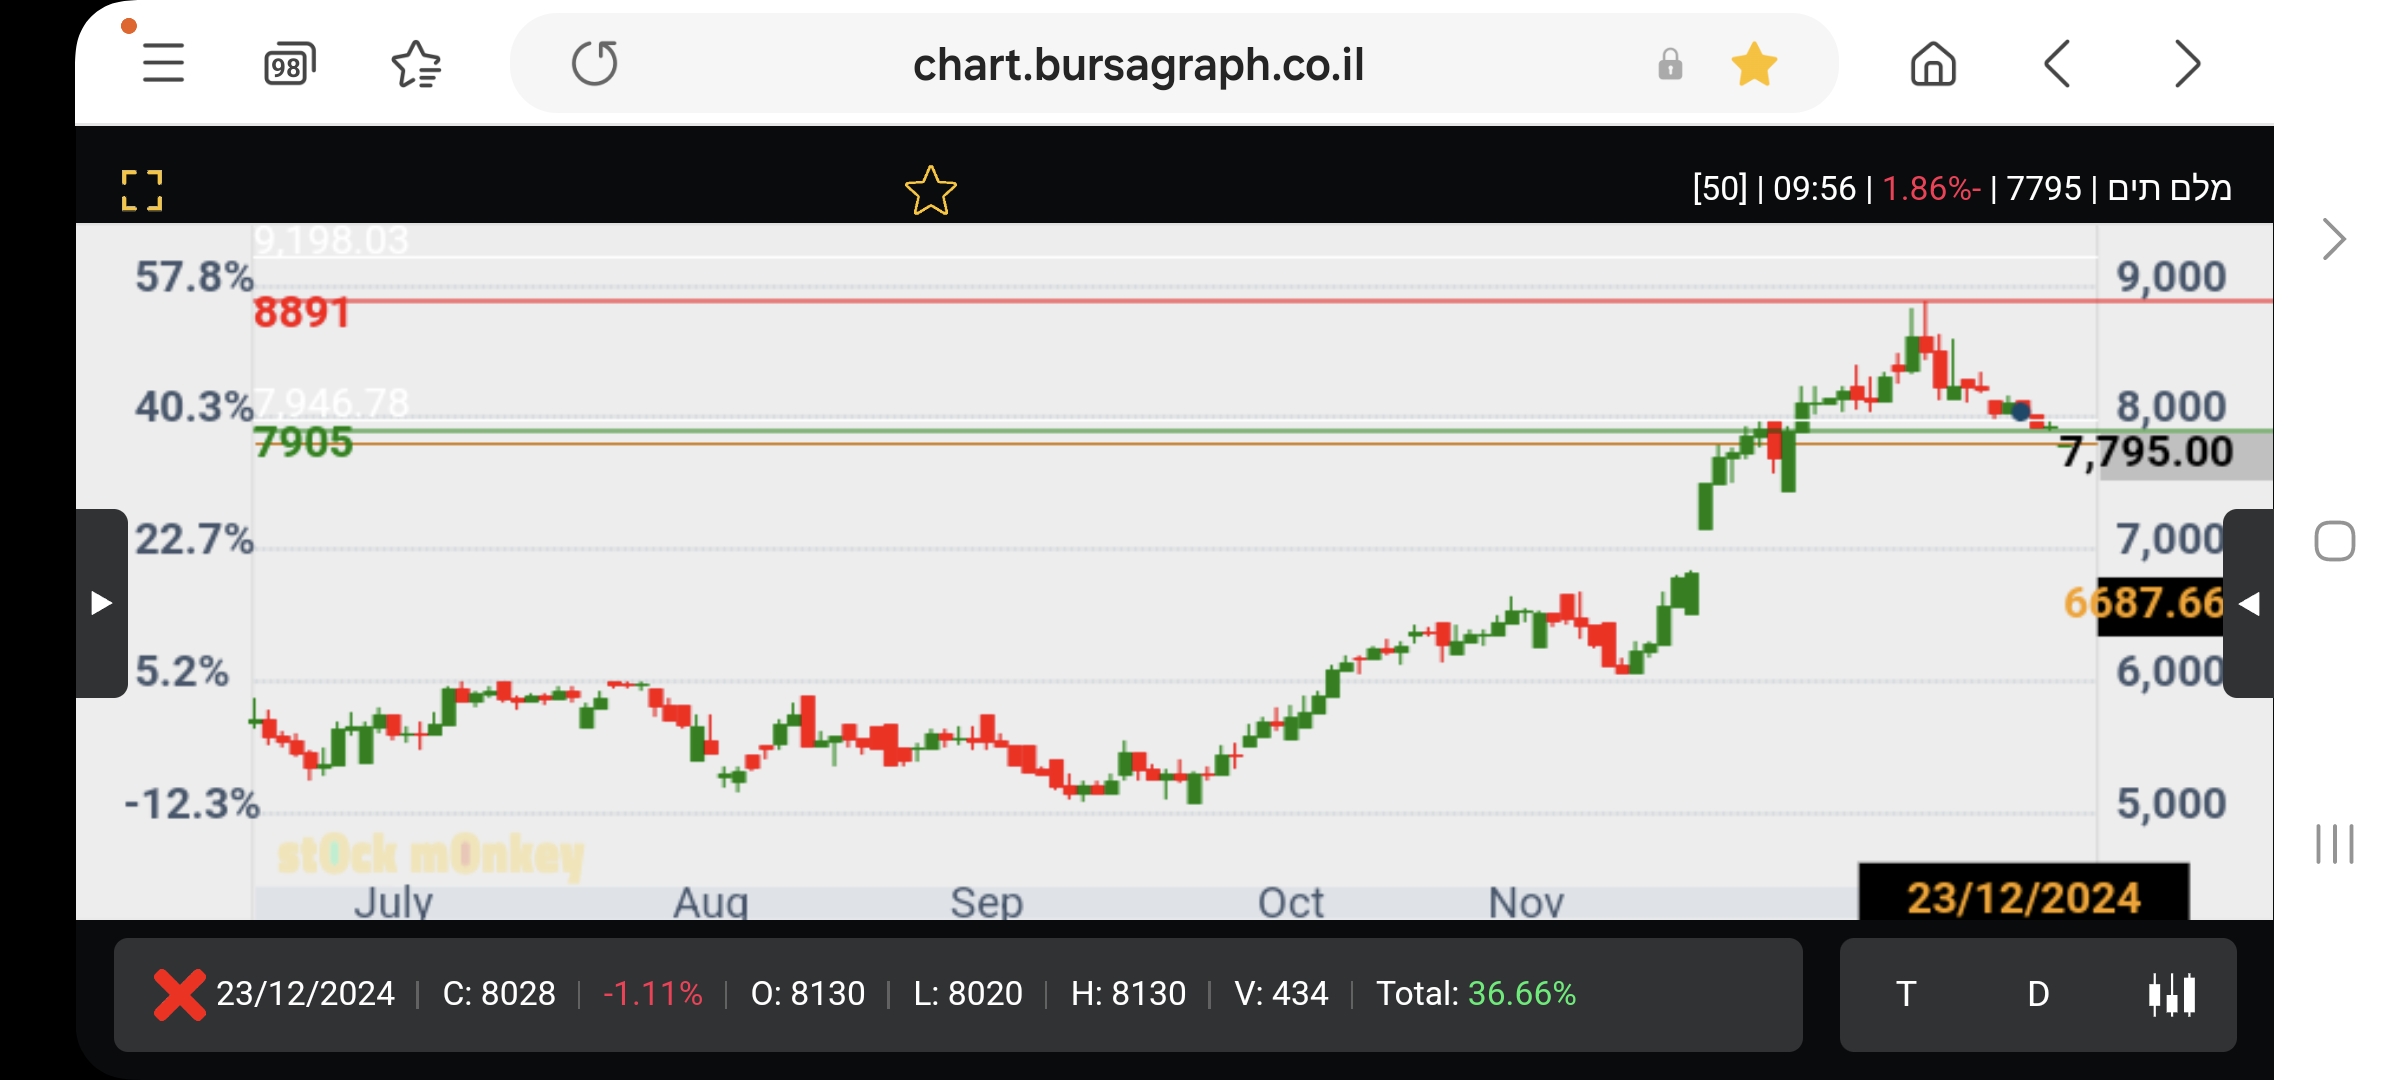Select the D daily timeframe button

click(2038, 994)
